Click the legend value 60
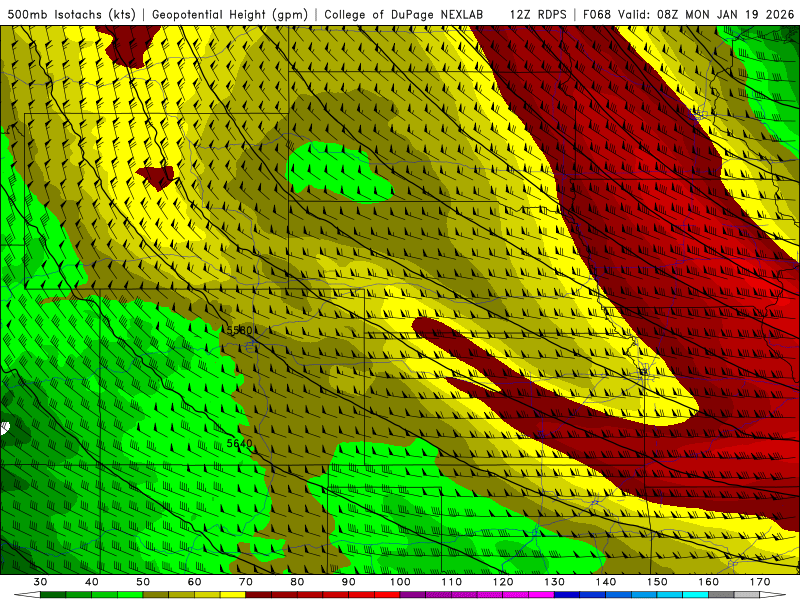 [x=194, y=582]
